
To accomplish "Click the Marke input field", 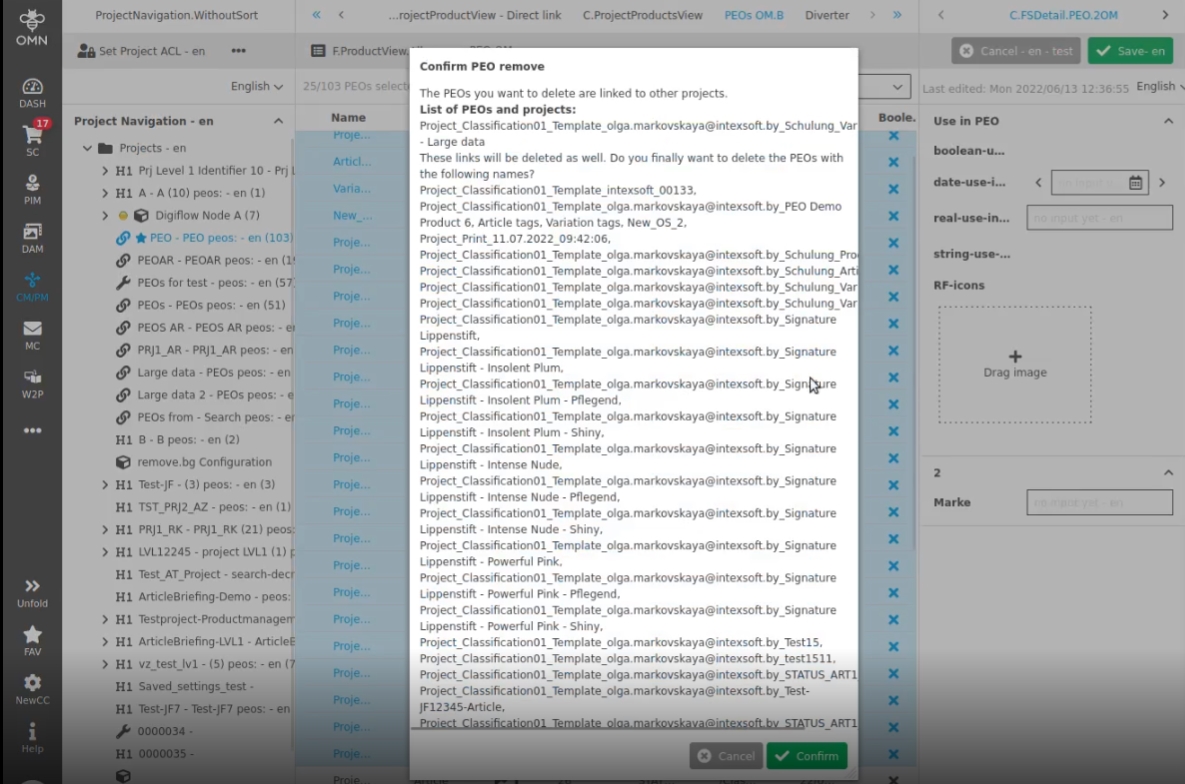I will [1099, 502].
